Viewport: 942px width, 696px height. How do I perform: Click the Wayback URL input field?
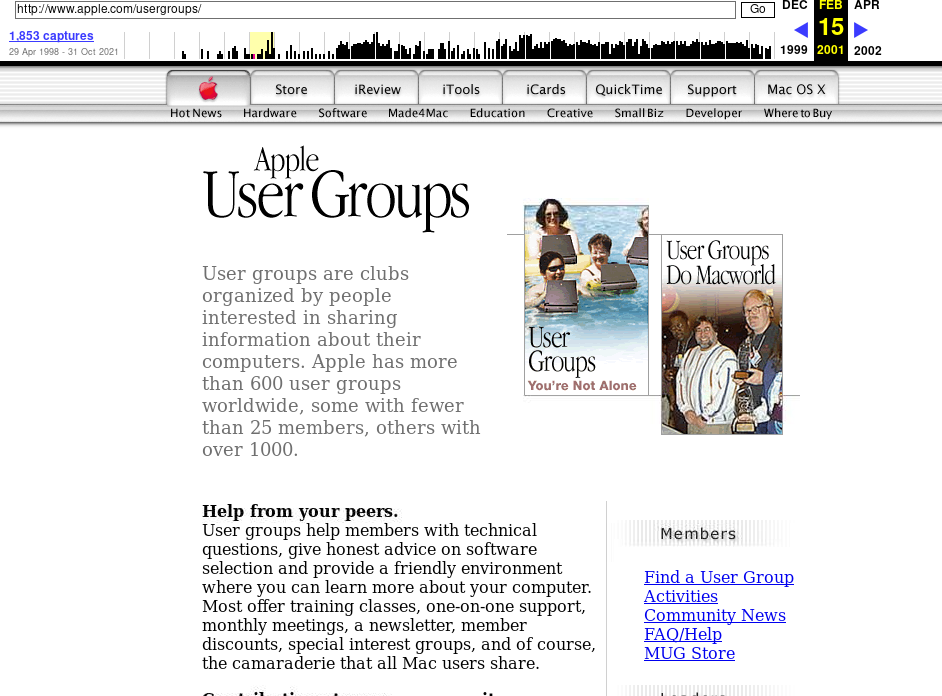(x=375, y=9)
